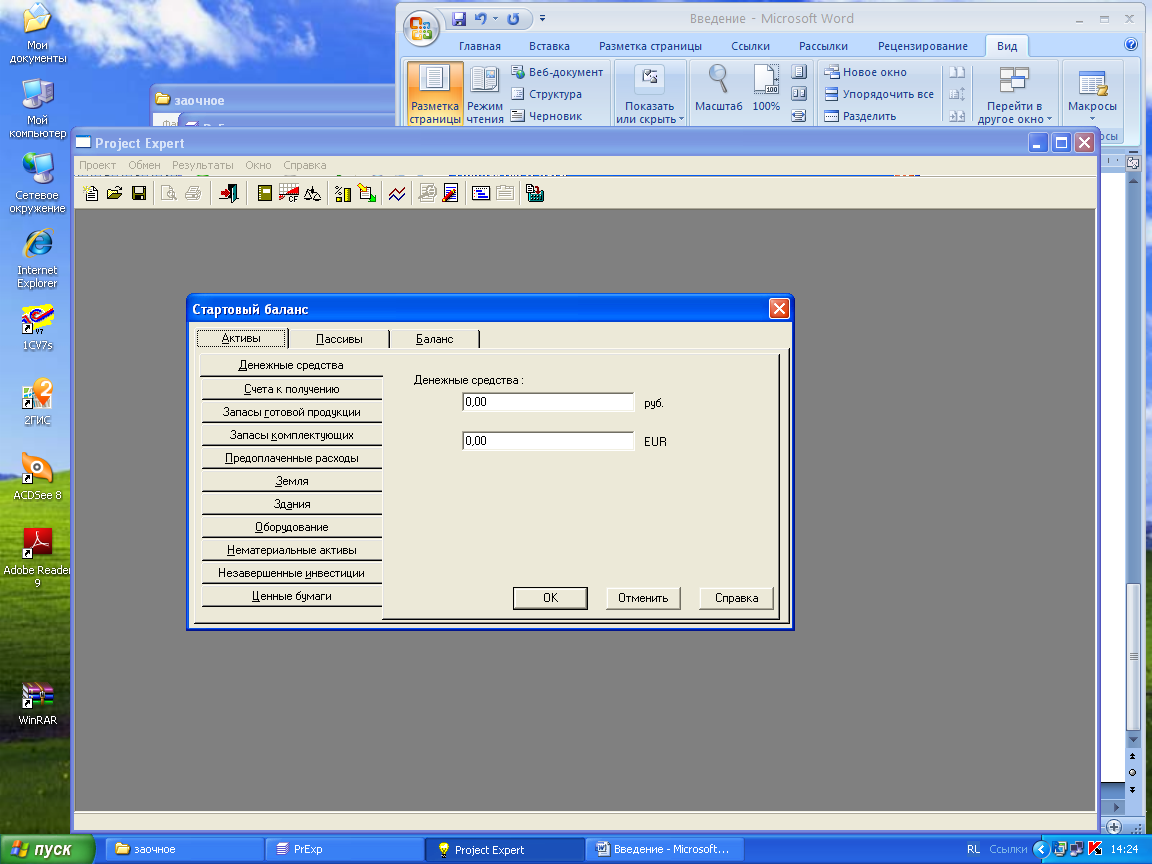Expand undo history dropdown arrow in Word
The height and width of the screenshot is (864, 1152).
(495, 19)
